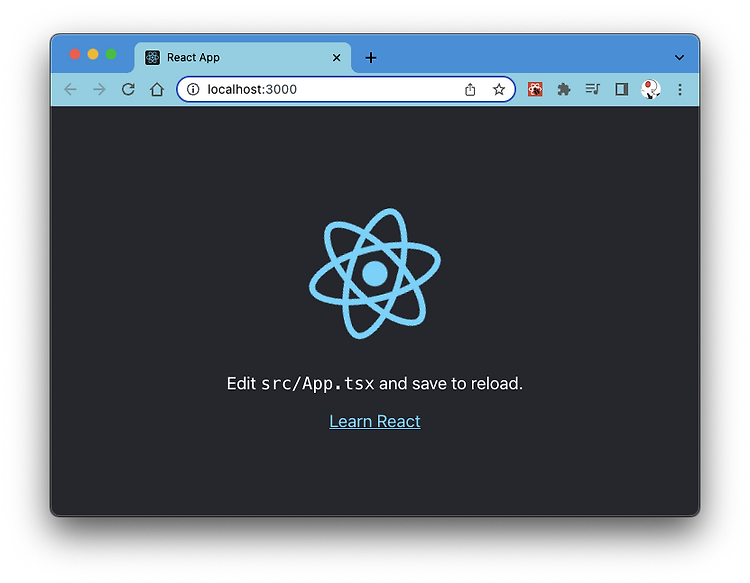750x583 pixels.
Task: Click the text "Edit src/App.tsx and save to reload."
Action: pyautogui.click(x=375, y=384)
